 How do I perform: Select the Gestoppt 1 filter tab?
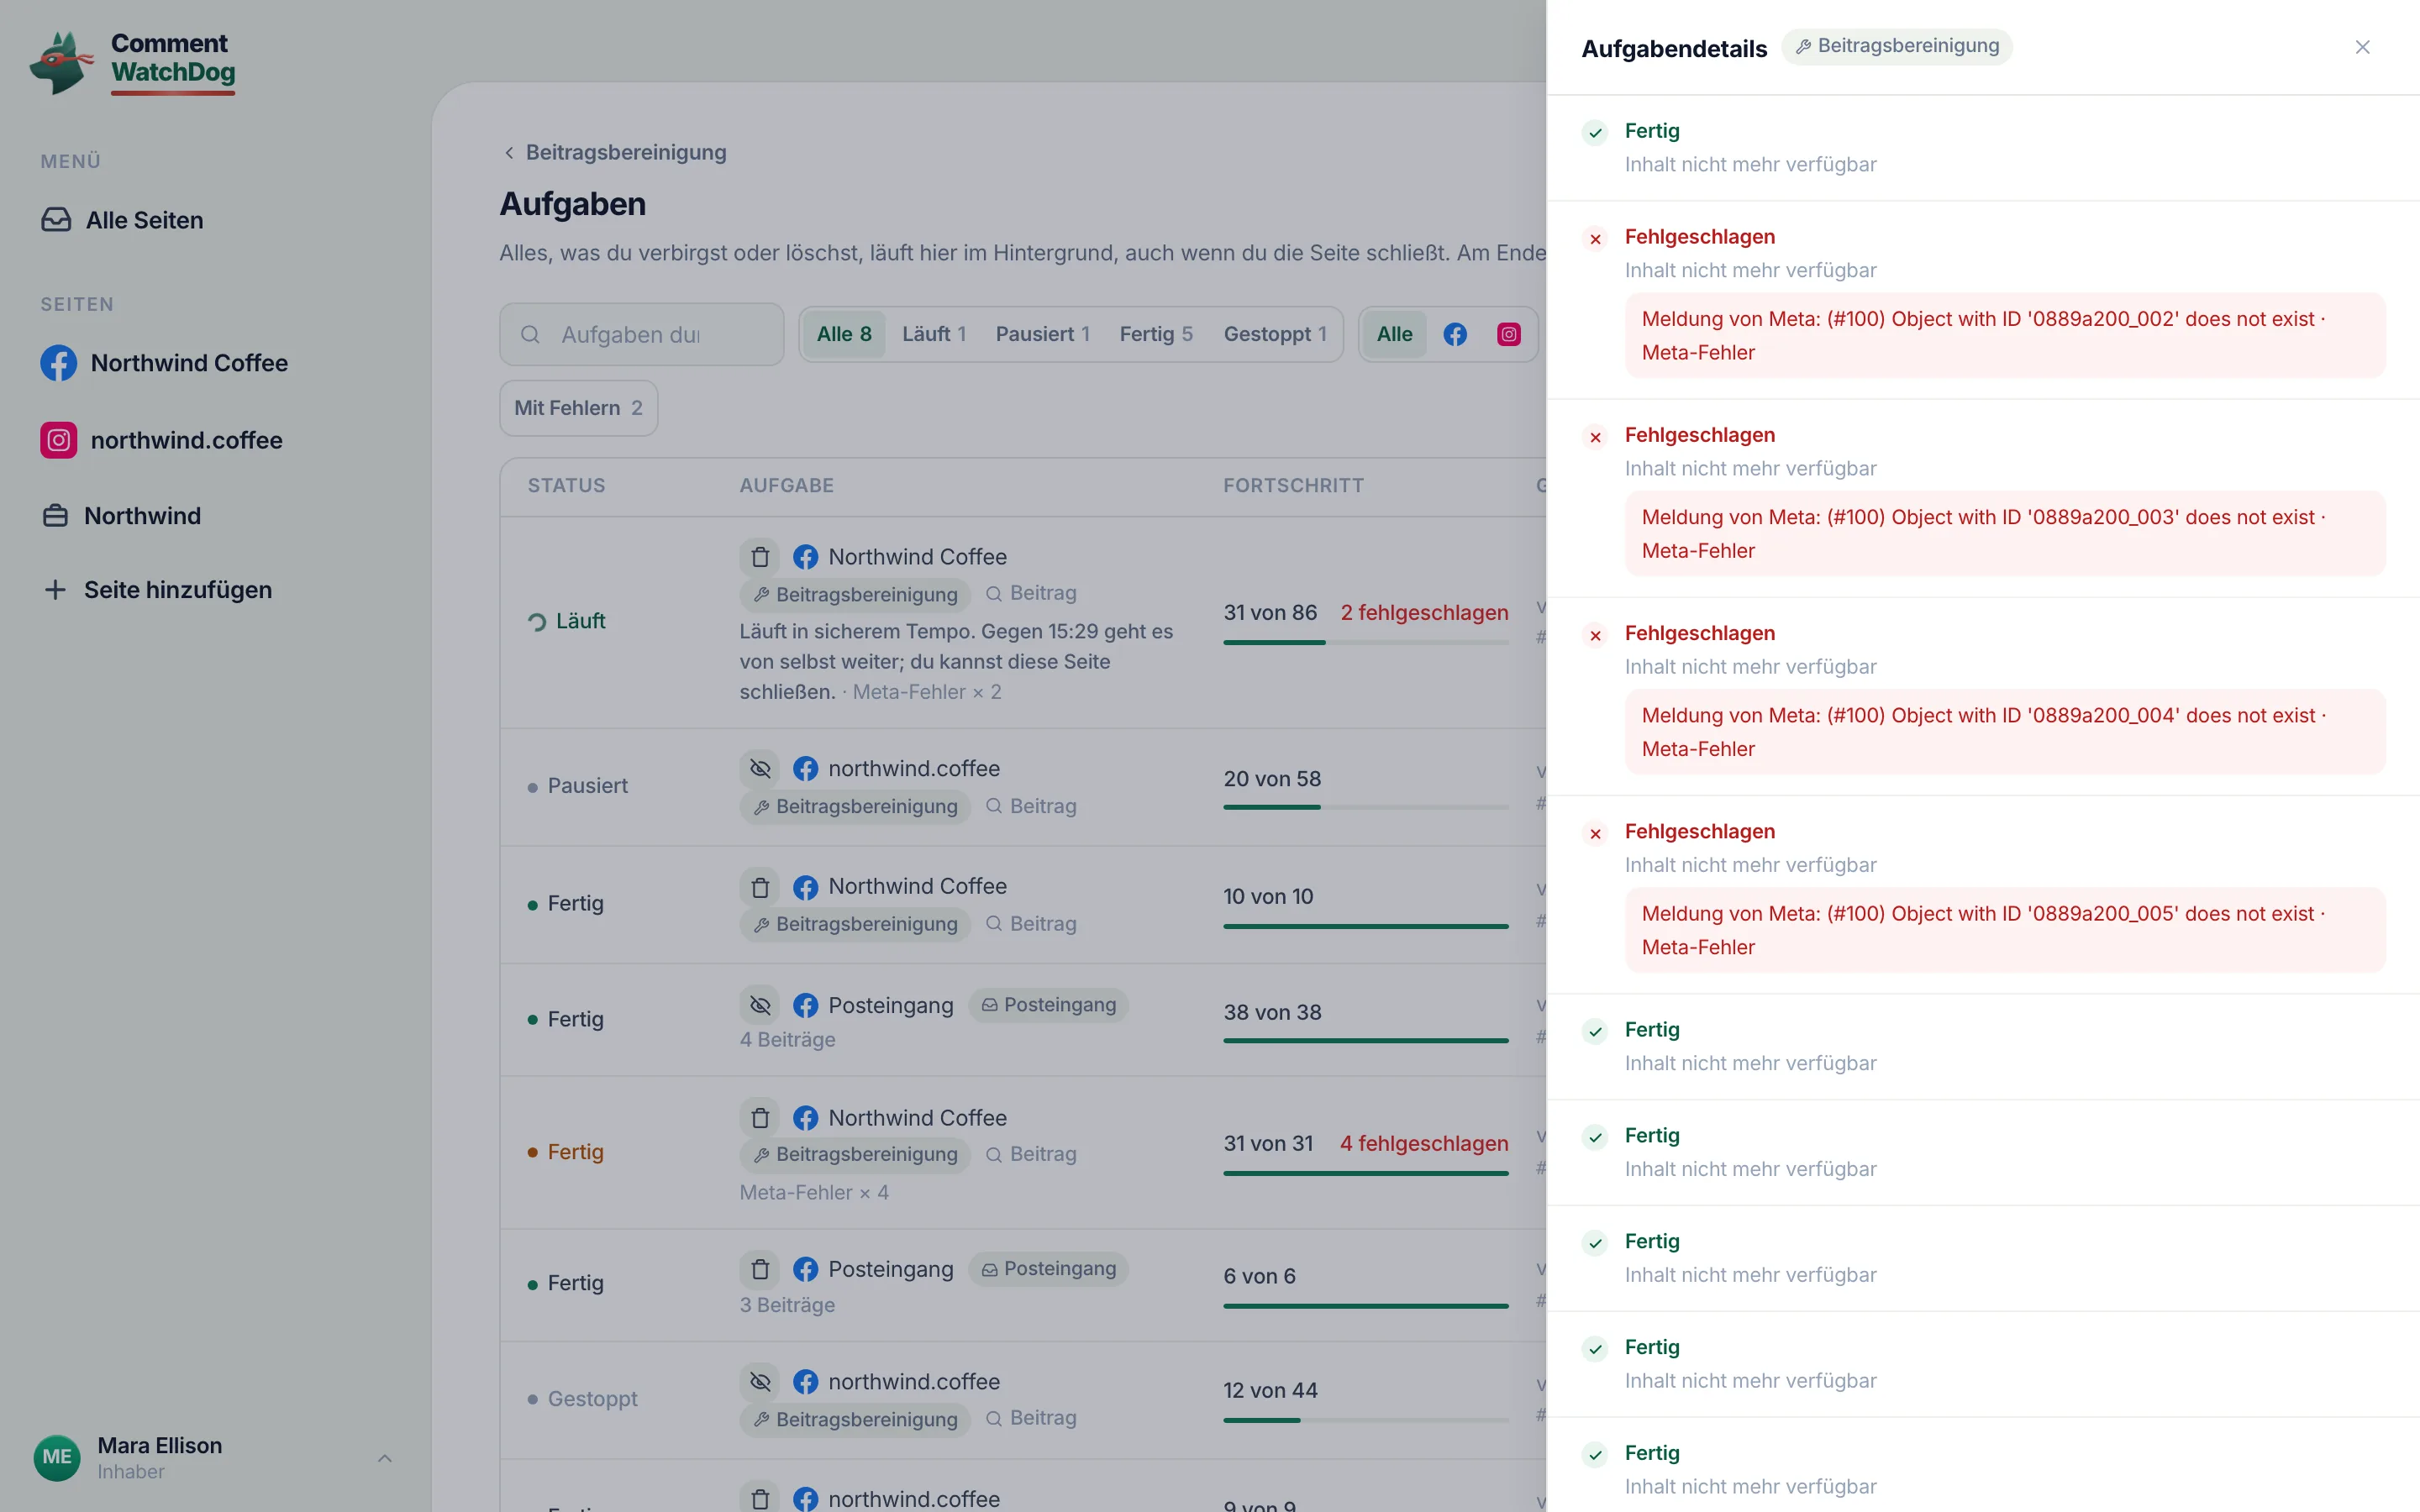point(1275,334)
